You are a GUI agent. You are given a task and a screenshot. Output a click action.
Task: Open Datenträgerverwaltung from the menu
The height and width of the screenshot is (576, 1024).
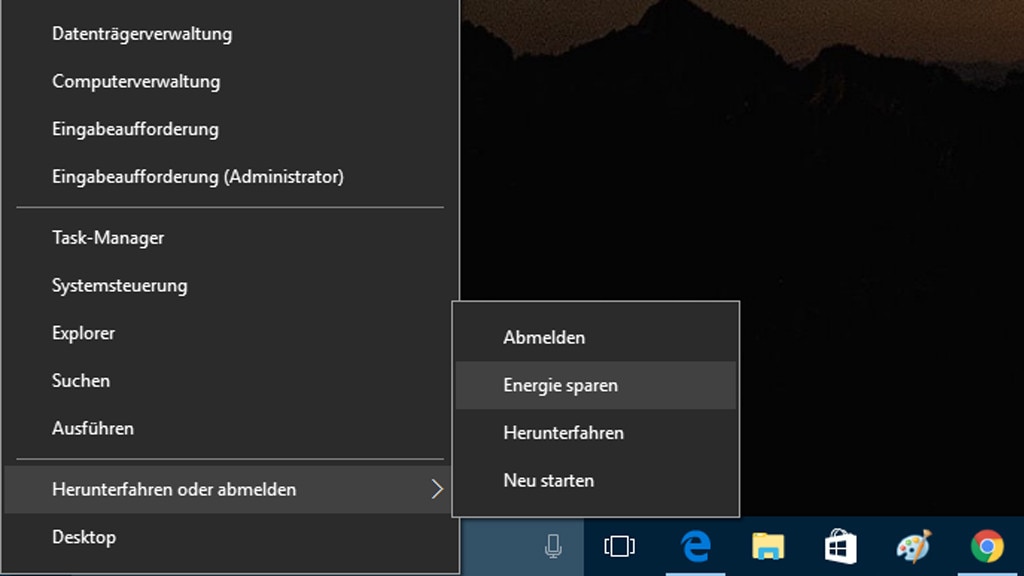pyautogui.click(x=142, y=34)
